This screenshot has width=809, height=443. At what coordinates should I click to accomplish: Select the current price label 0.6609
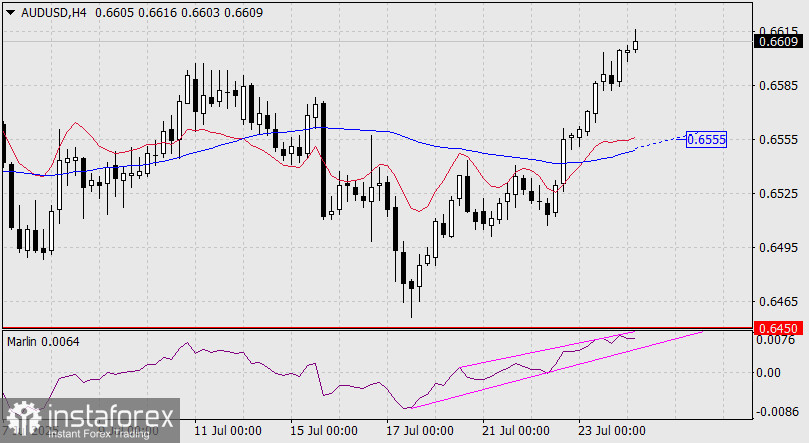point(779,42)
